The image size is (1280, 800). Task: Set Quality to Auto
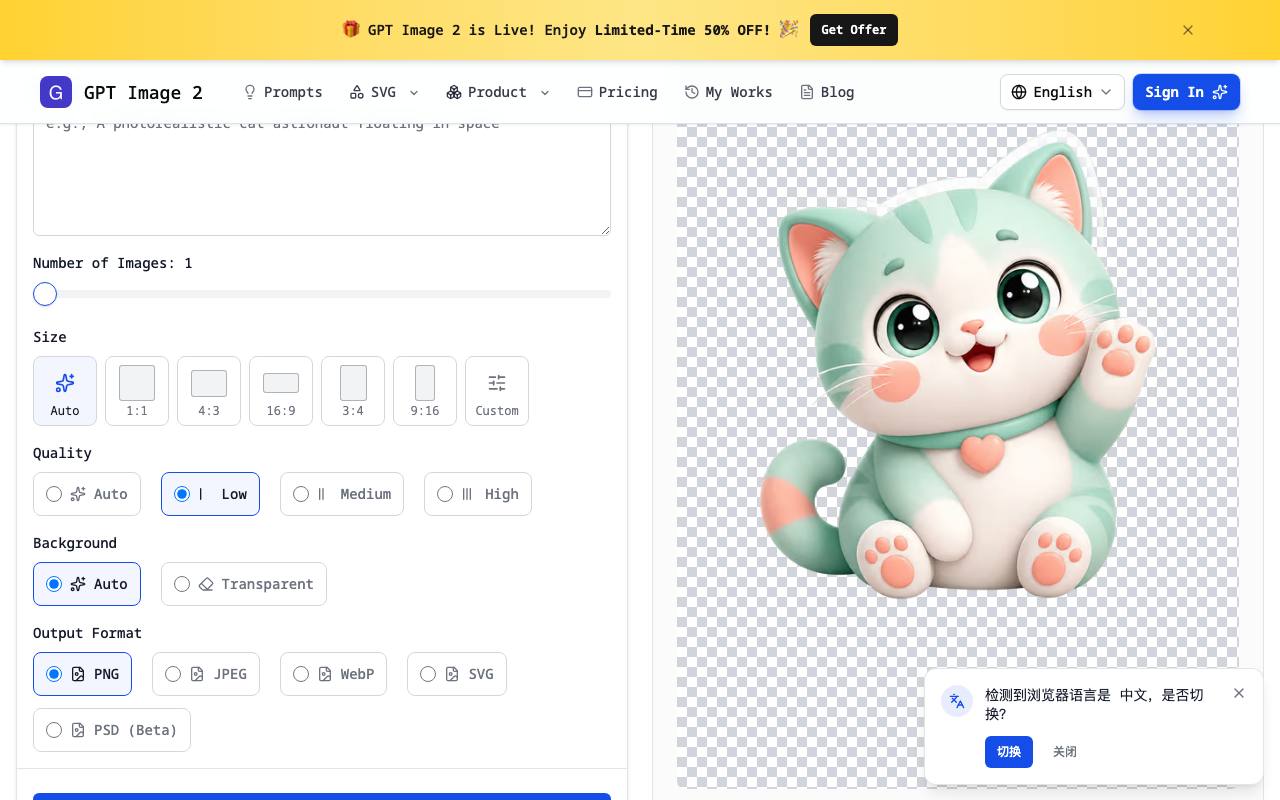click(x=87, y=494)
